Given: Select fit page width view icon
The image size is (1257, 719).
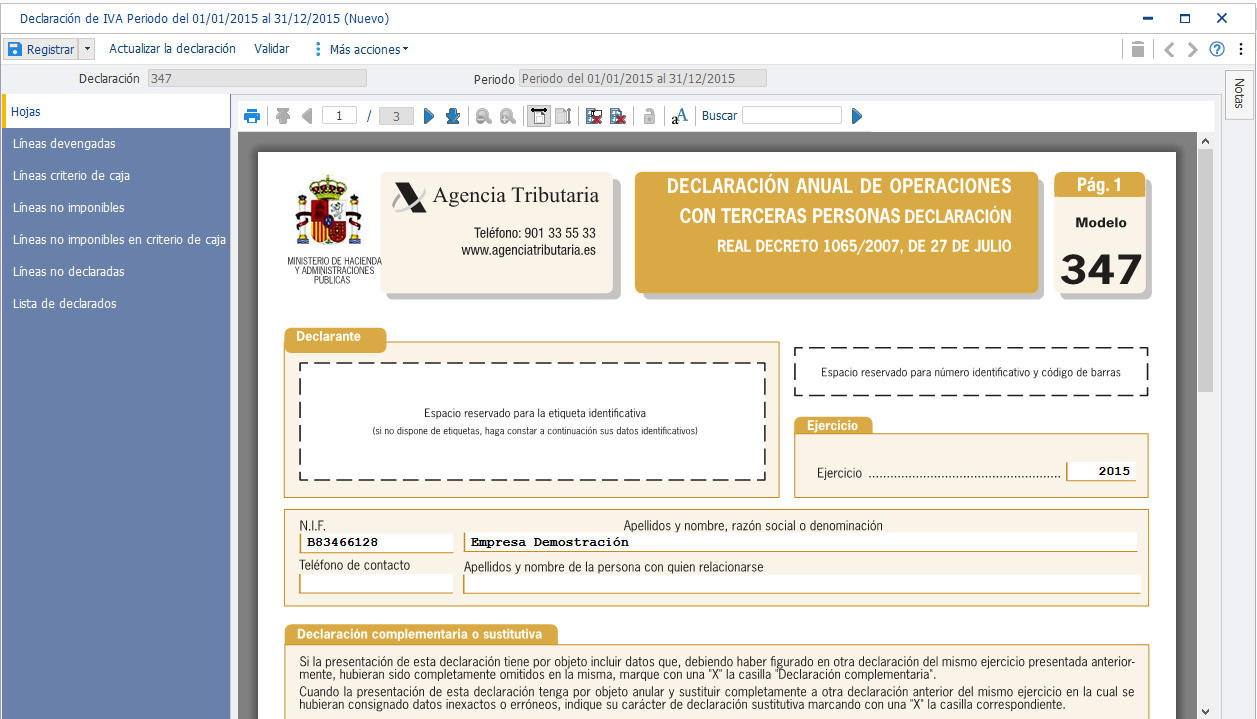Looking at the screenshot, I should click(x=538, y=116).
